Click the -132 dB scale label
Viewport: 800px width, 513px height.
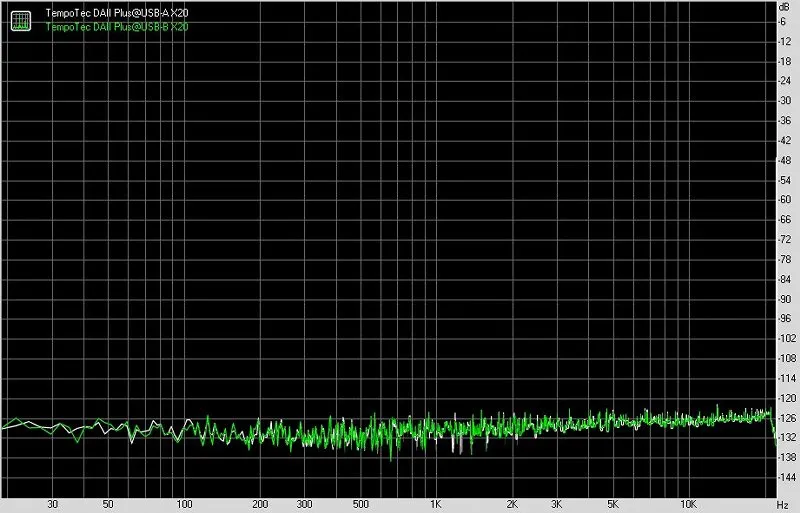pyautogui.click(x=786, y=437)
